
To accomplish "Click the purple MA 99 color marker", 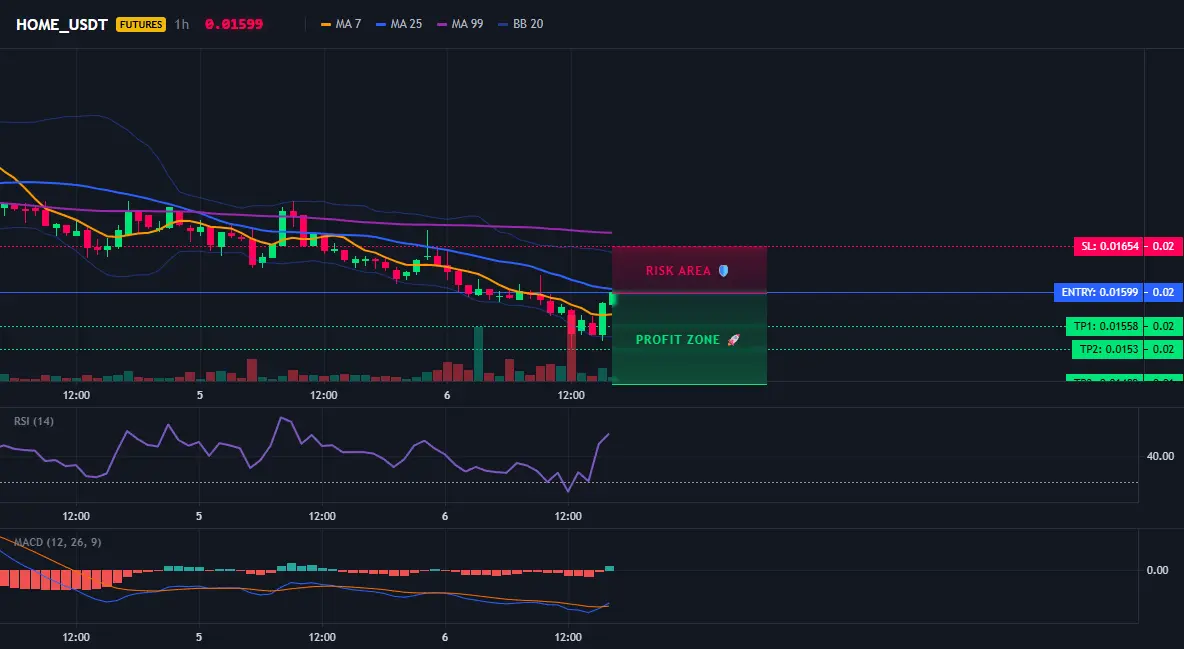I will (x=442, y=25).
